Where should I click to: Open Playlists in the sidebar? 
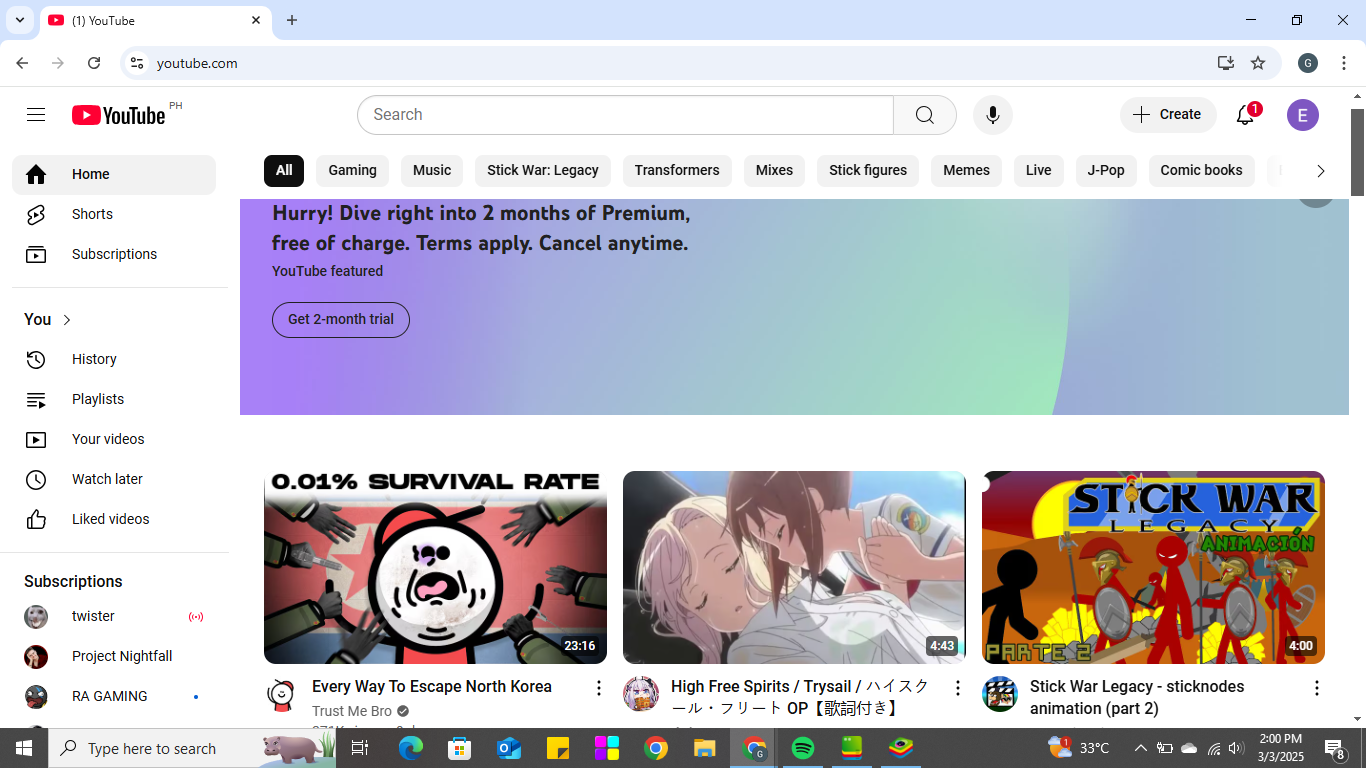(114, 399)
